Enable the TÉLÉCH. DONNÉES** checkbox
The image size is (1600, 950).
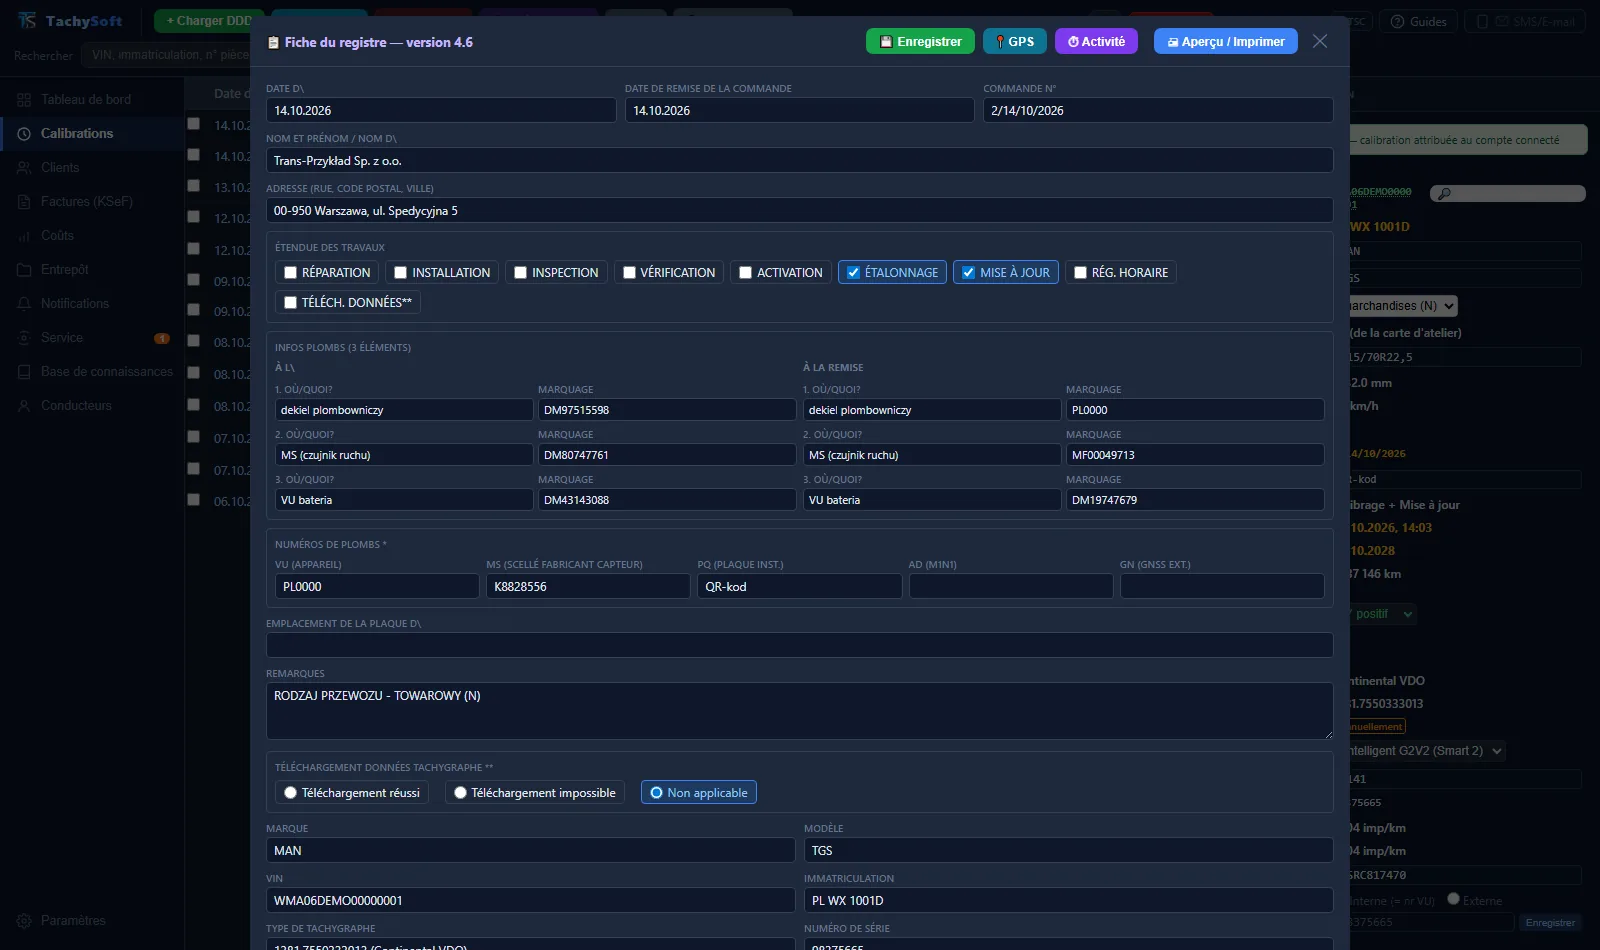pyautogui.click(x=290, y=303)
